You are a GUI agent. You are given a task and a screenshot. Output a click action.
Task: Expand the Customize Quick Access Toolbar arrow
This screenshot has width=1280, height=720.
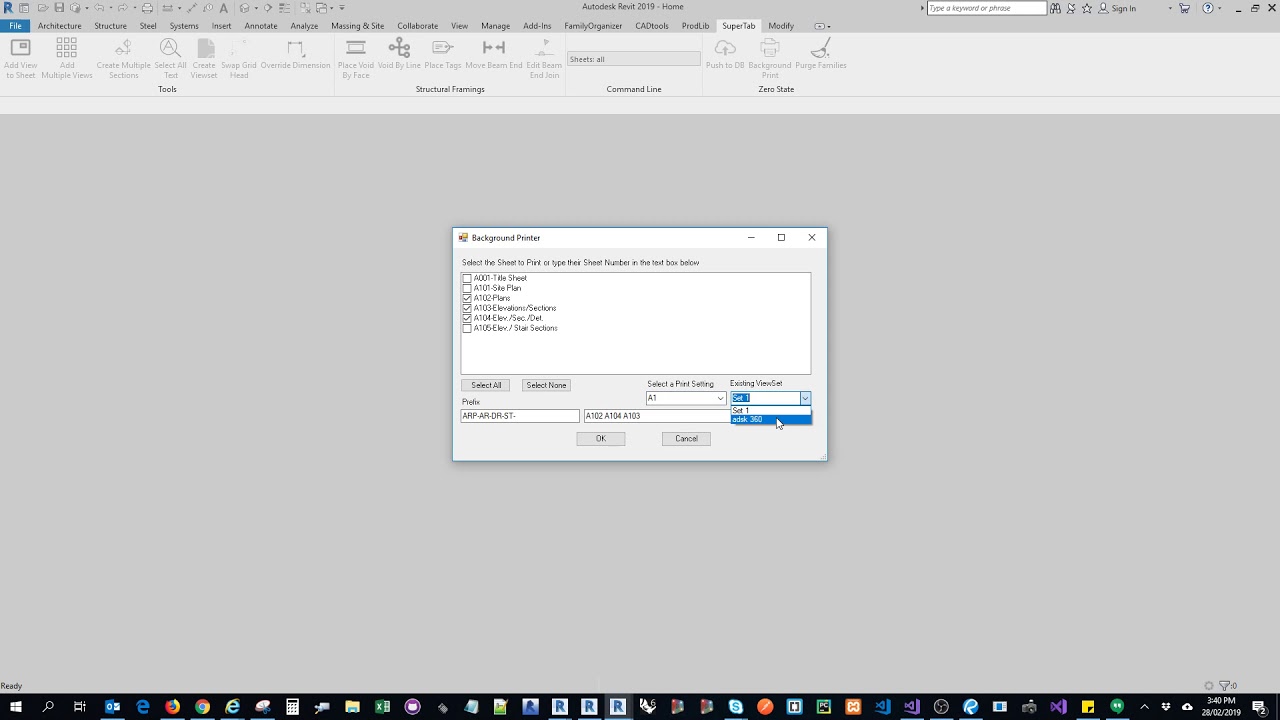pos(342,8)
